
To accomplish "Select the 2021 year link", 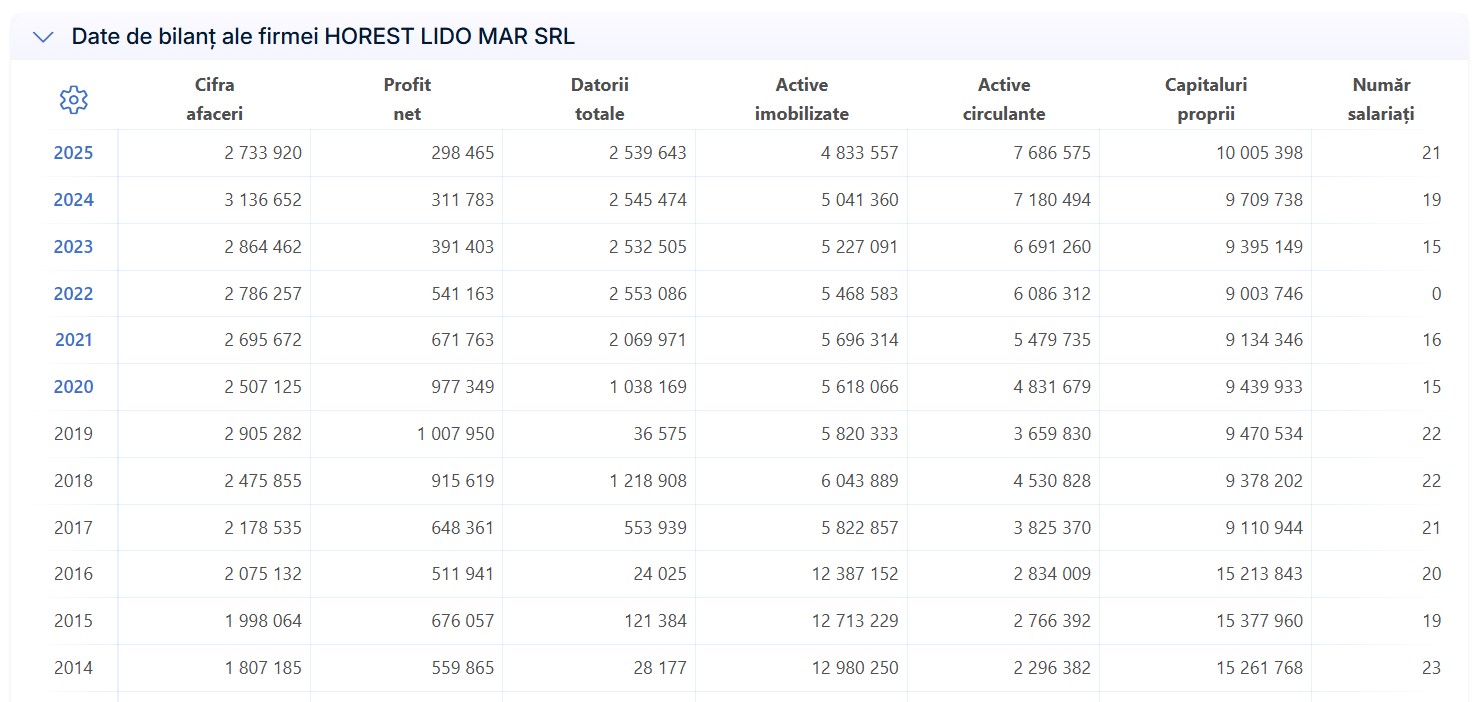I will click(x=73, y=340).
